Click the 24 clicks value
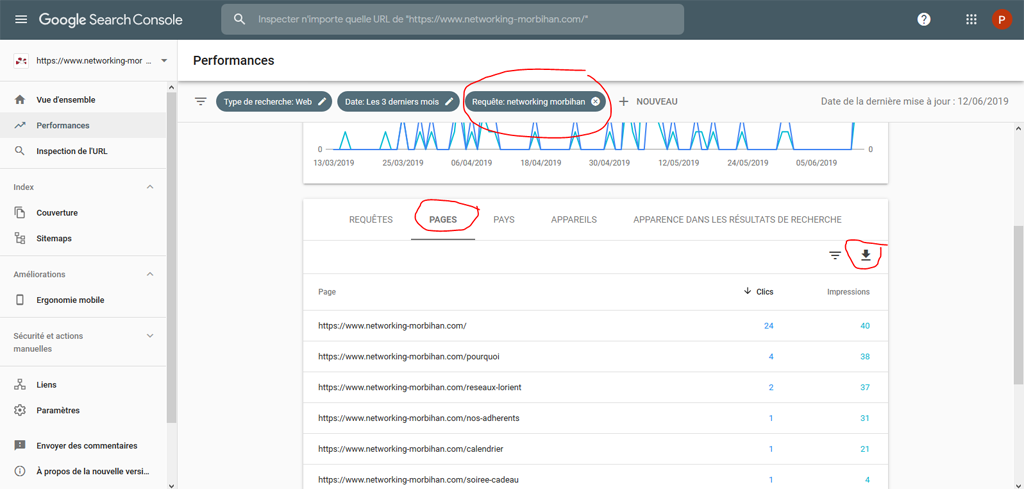This screenshot has height=489, width=1024. pyautogui.click(x=768, y=326)
